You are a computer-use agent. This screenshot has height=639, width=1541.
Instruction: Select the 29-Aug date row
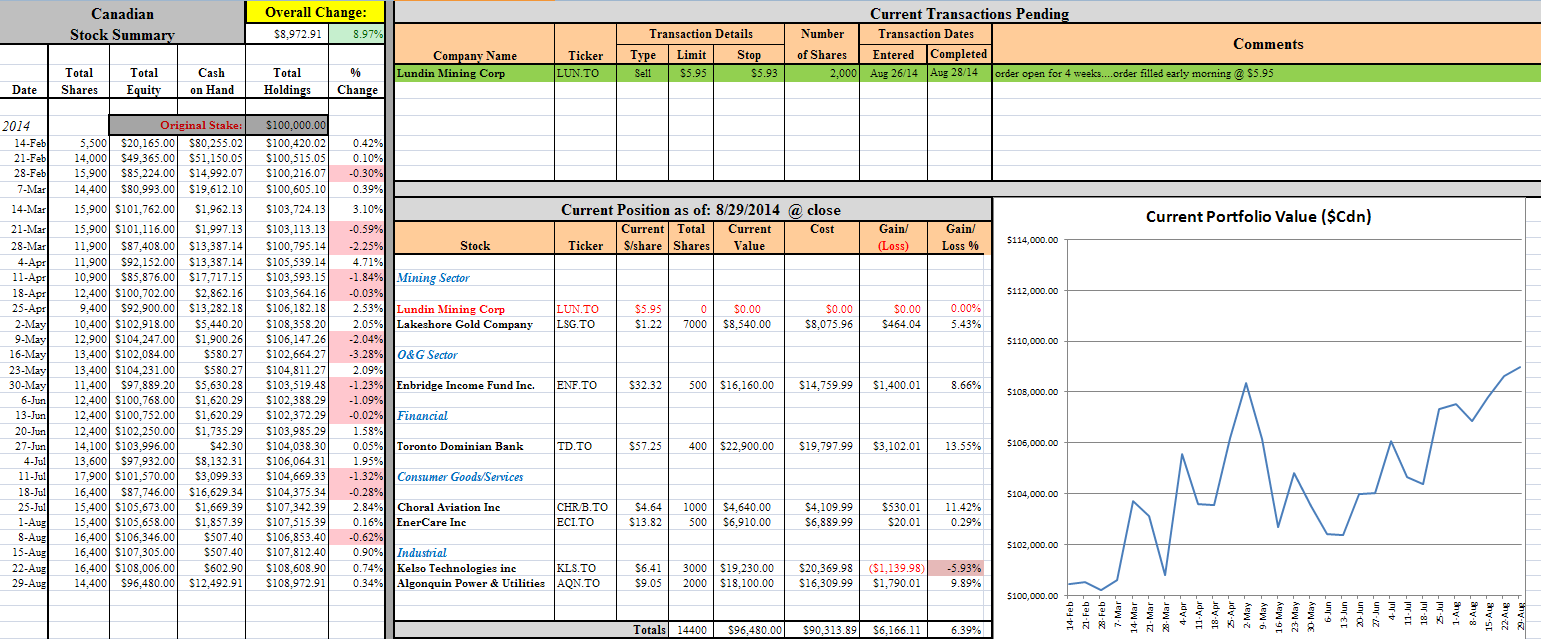tap(25, 583)
